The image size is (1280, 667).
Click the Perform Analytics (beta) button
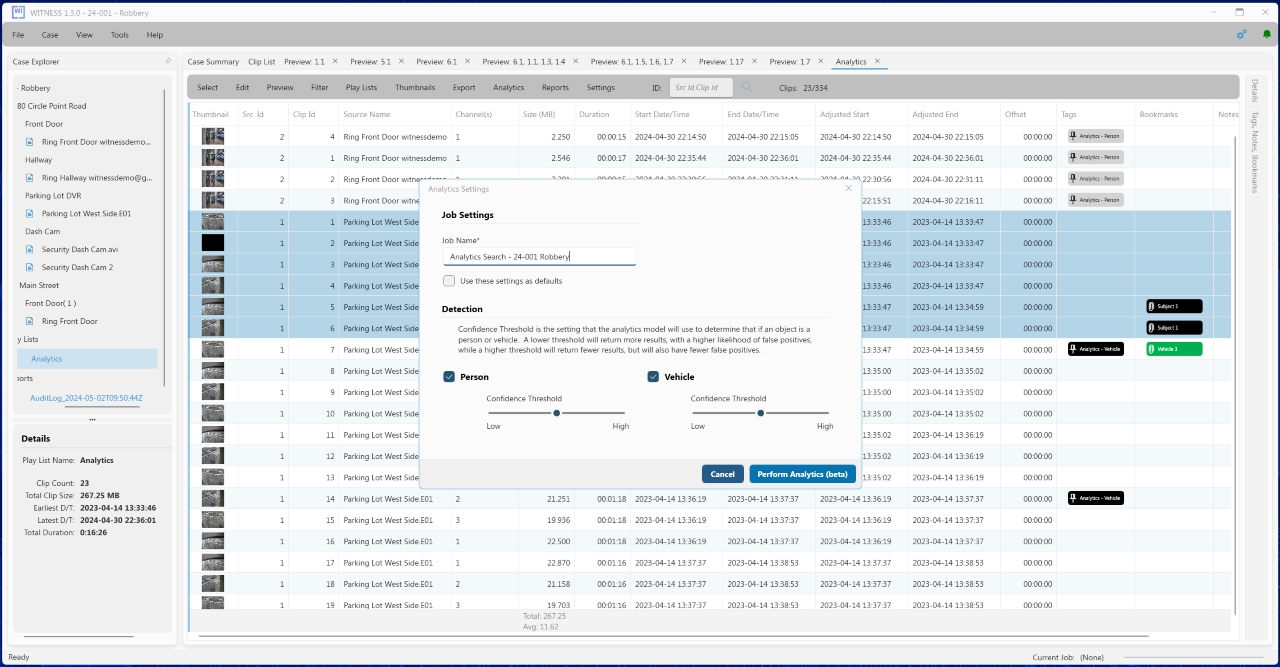[x=802, y=474]
